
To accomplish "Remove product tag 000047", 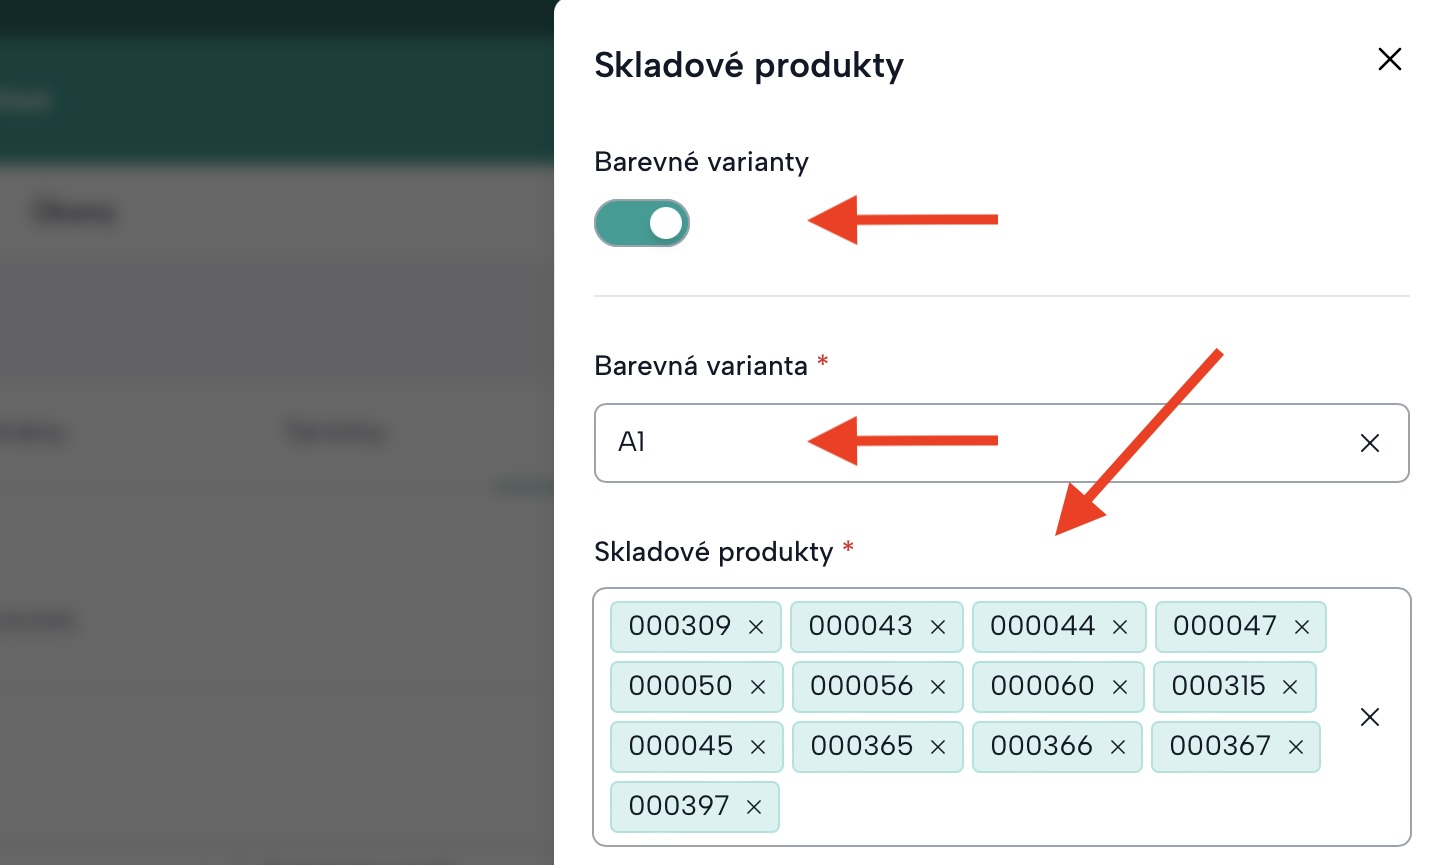I will pyautogui.click(x=1302, y=627).
